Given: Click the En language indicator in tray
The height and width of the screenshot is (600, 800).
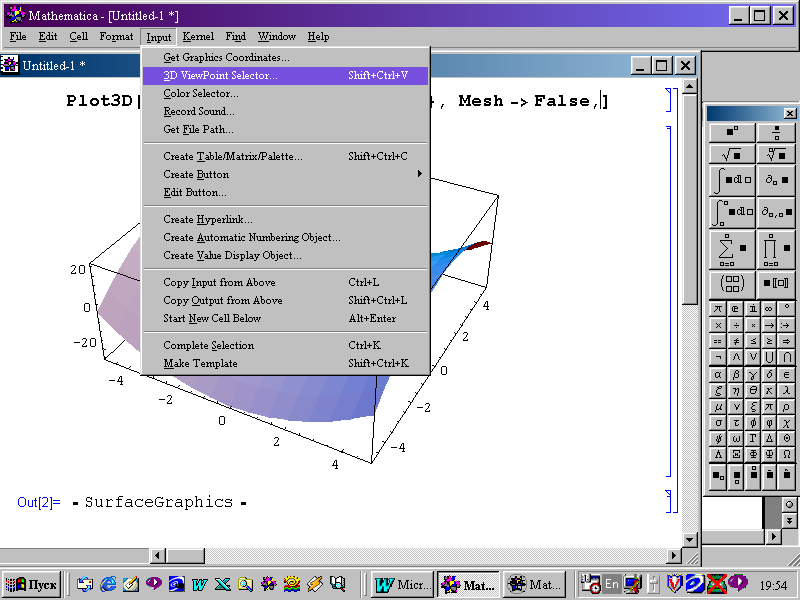Looking at the screenshot, I should [612, 584].
